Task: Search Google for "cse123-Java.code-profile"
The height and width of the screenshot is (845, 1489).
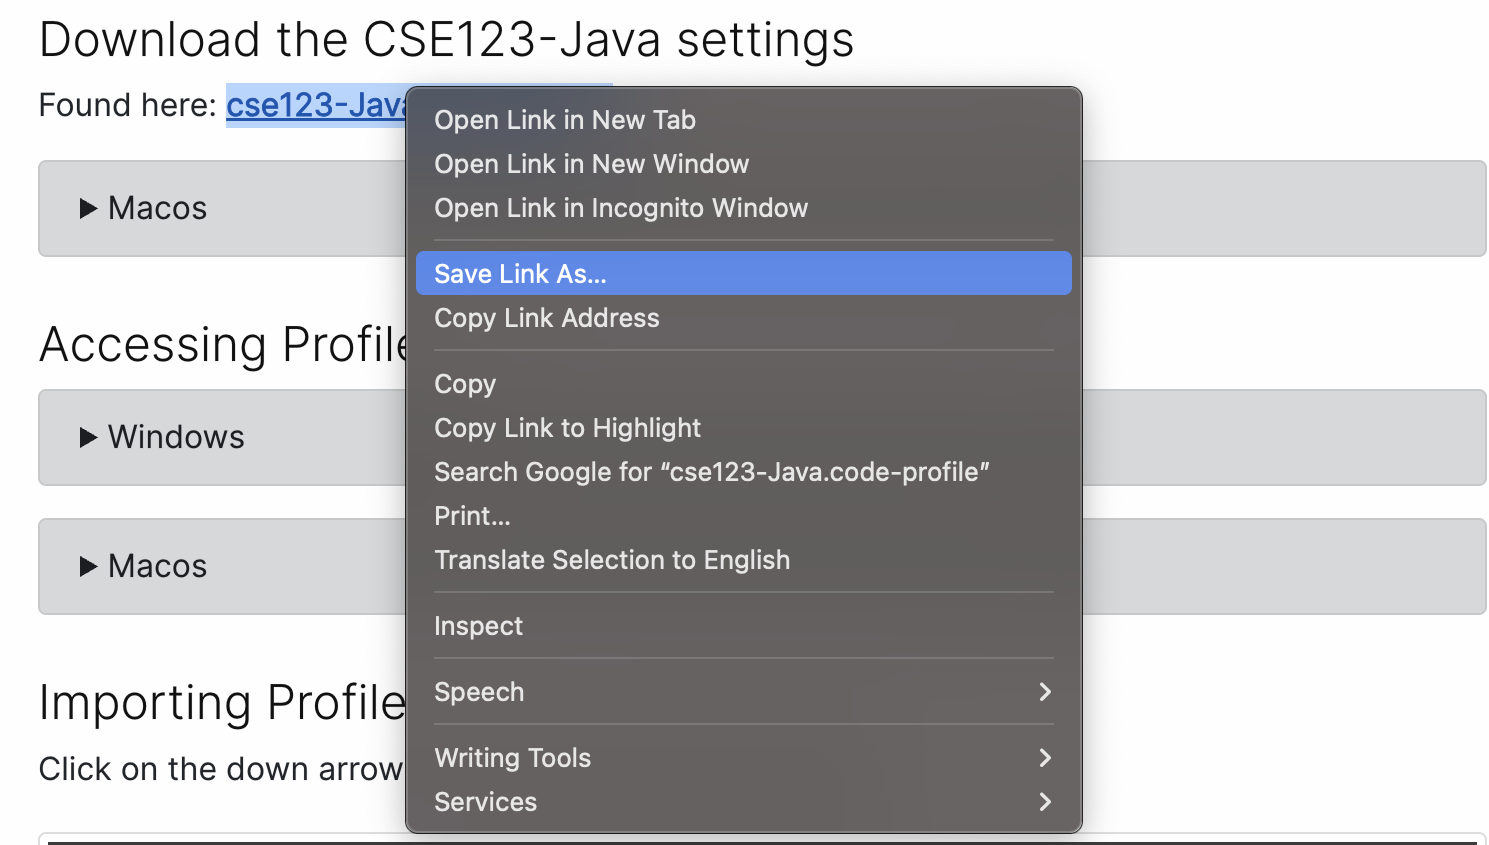Action: 710,472
